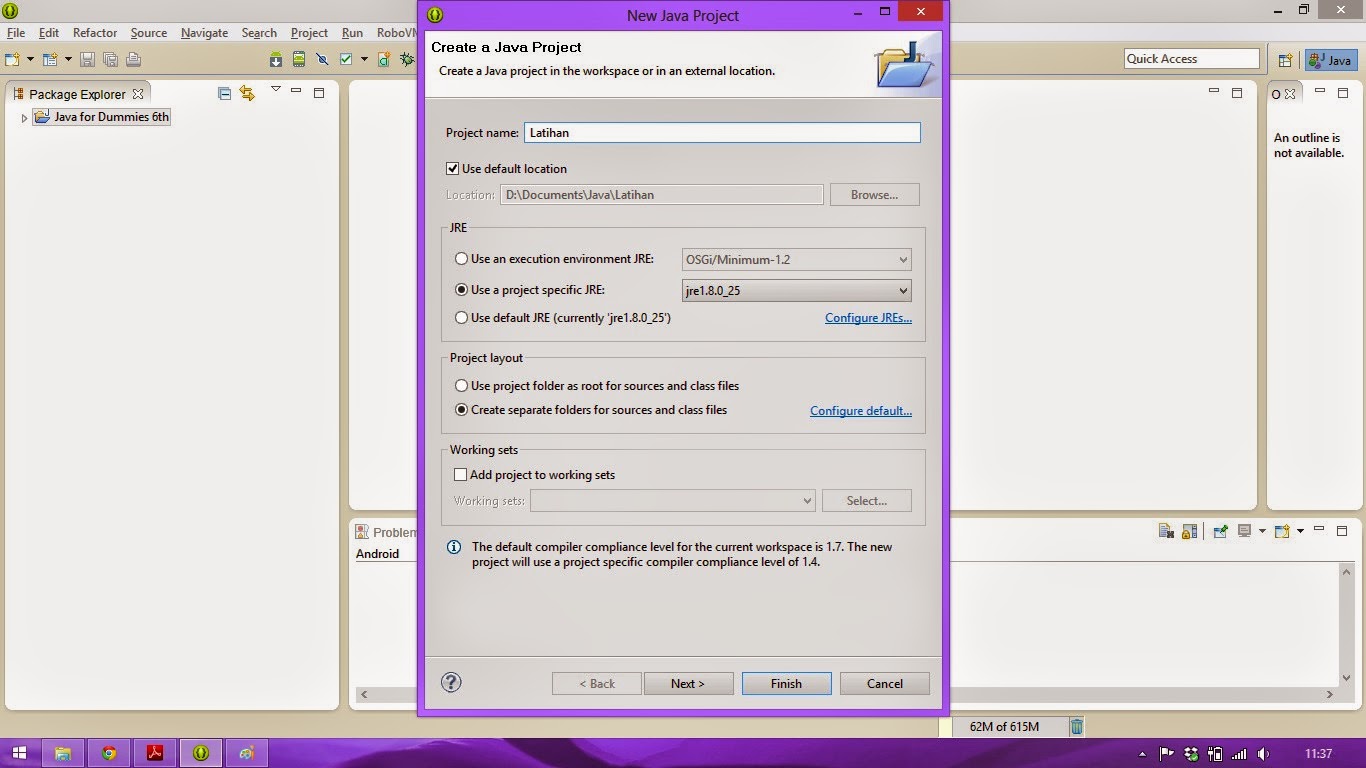Open the OSGi/Minimum-1.2 environment dropdown
The height and width of the screenshot is (768, 1366).
point(796,260)
